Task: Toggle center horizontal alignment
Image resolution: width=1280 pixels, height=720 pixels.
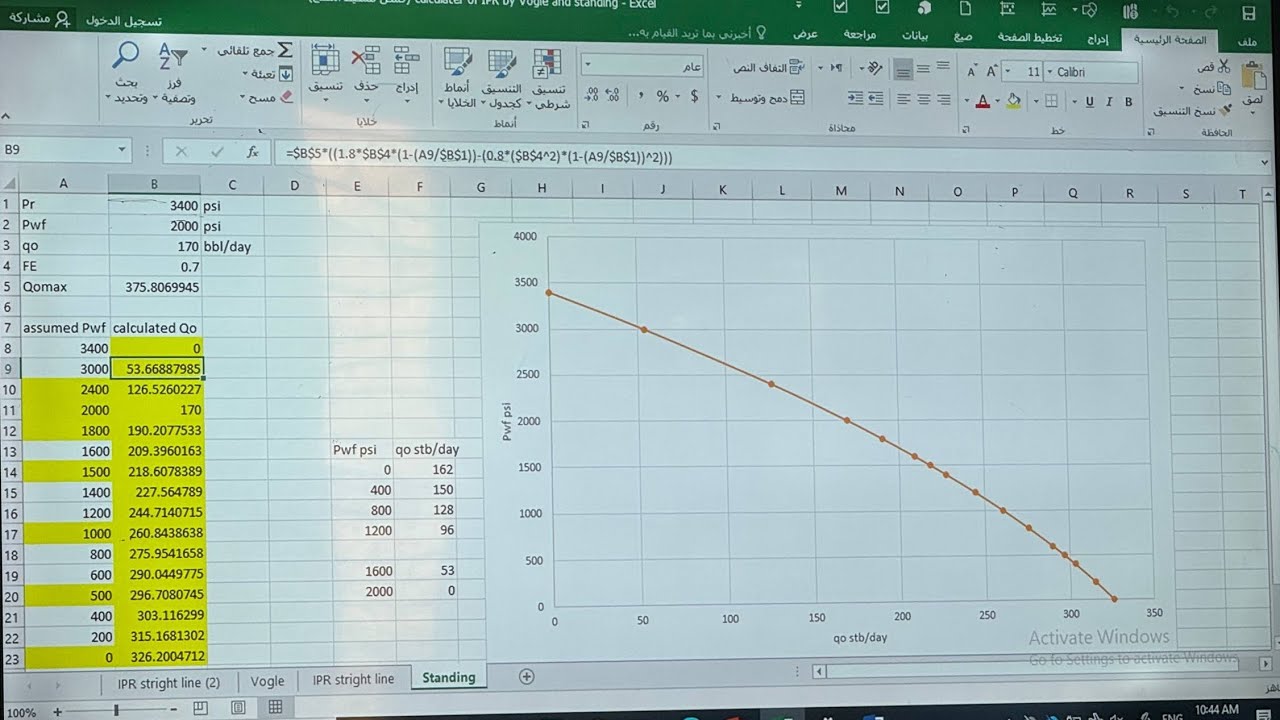Action: (925, 99)
